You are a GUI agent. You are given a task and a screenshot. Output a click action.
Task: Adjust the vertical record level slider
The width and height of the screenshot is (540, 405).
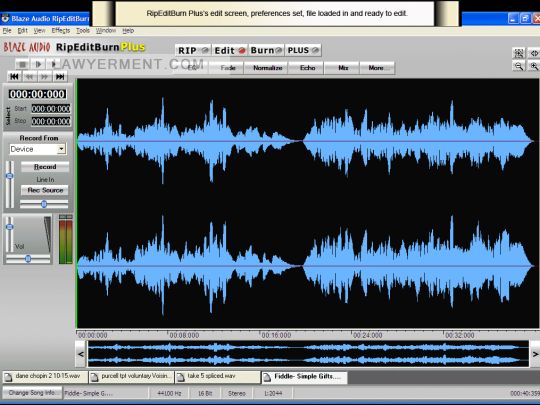coord(10,176)
